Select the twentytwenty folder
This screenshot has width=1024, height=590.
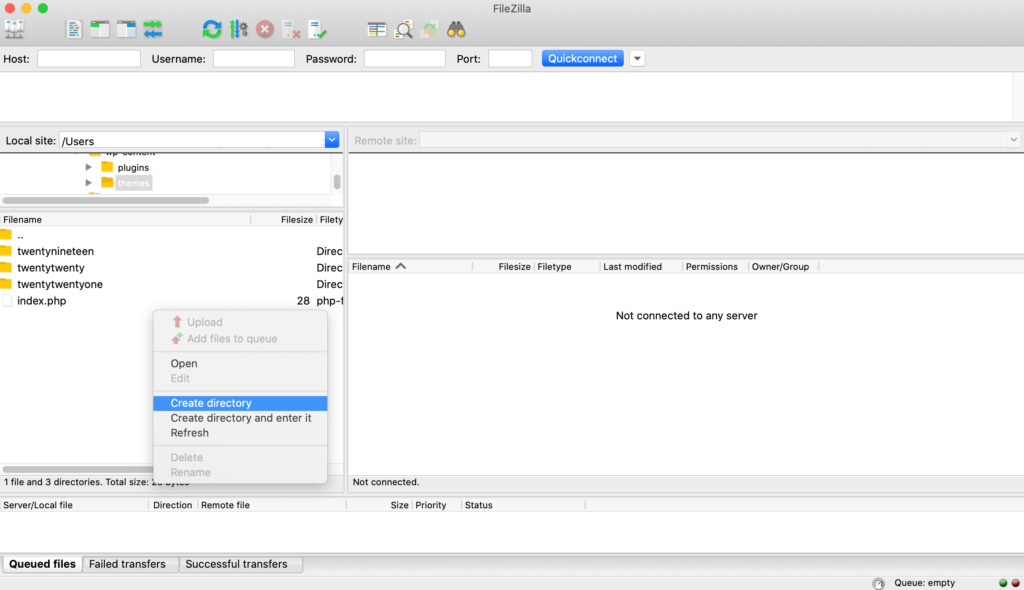[50, 268]
